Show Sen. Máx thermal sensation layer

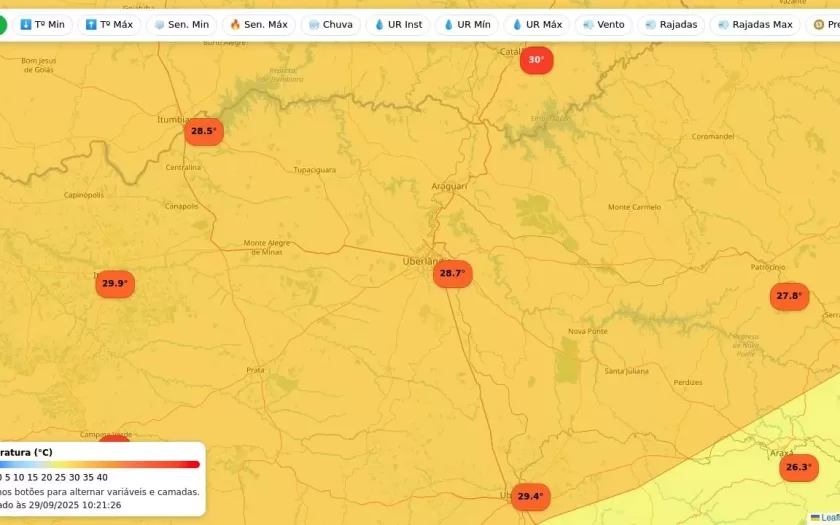[258, 24]
